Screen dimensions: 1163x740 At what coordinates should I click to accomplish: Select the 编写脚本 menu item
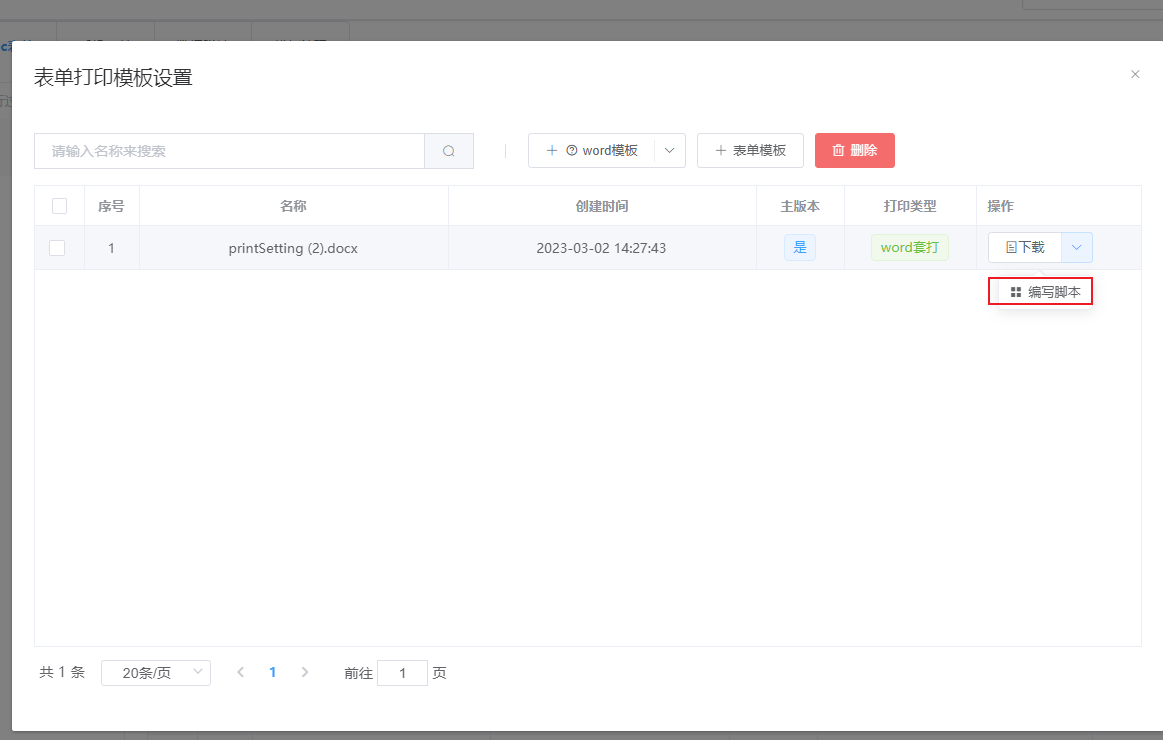1045,292
